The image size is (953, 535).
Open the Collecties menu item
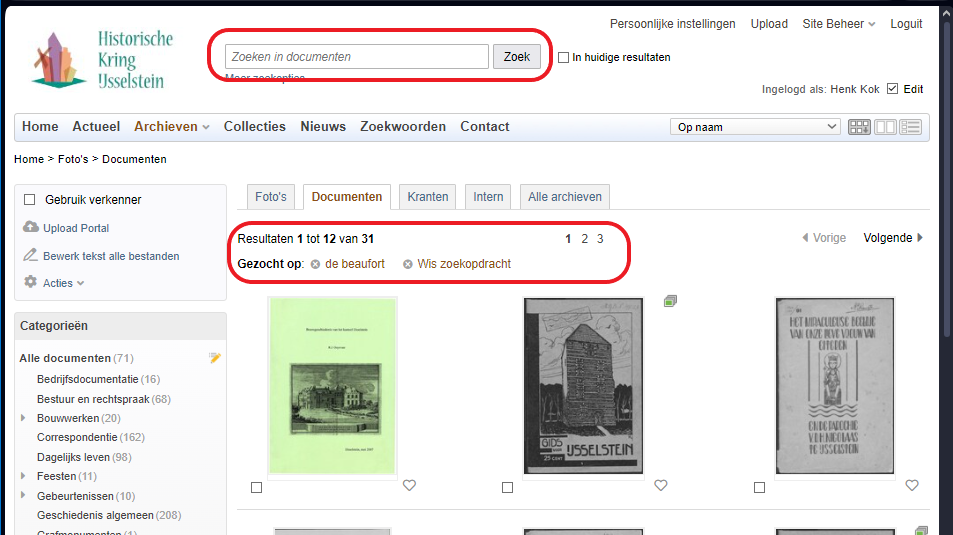coord(255,126)
